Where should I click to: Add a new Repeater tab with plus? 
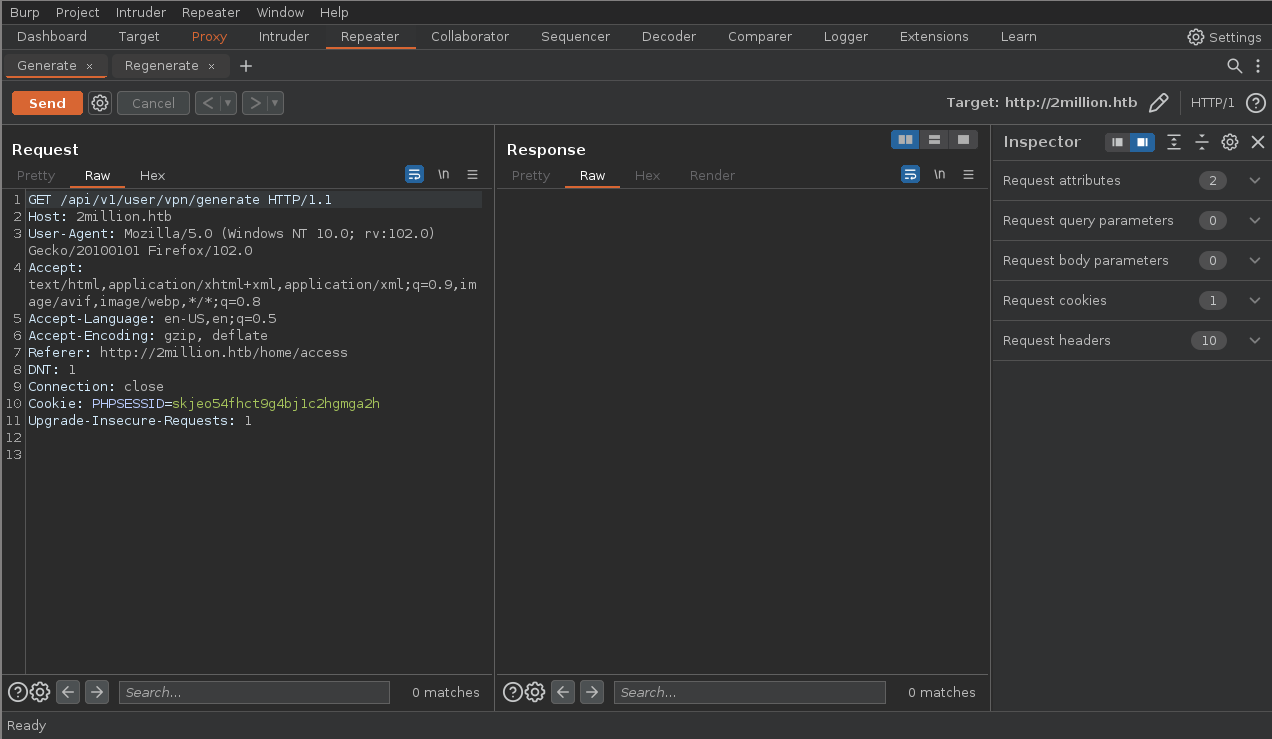point(246,66)
